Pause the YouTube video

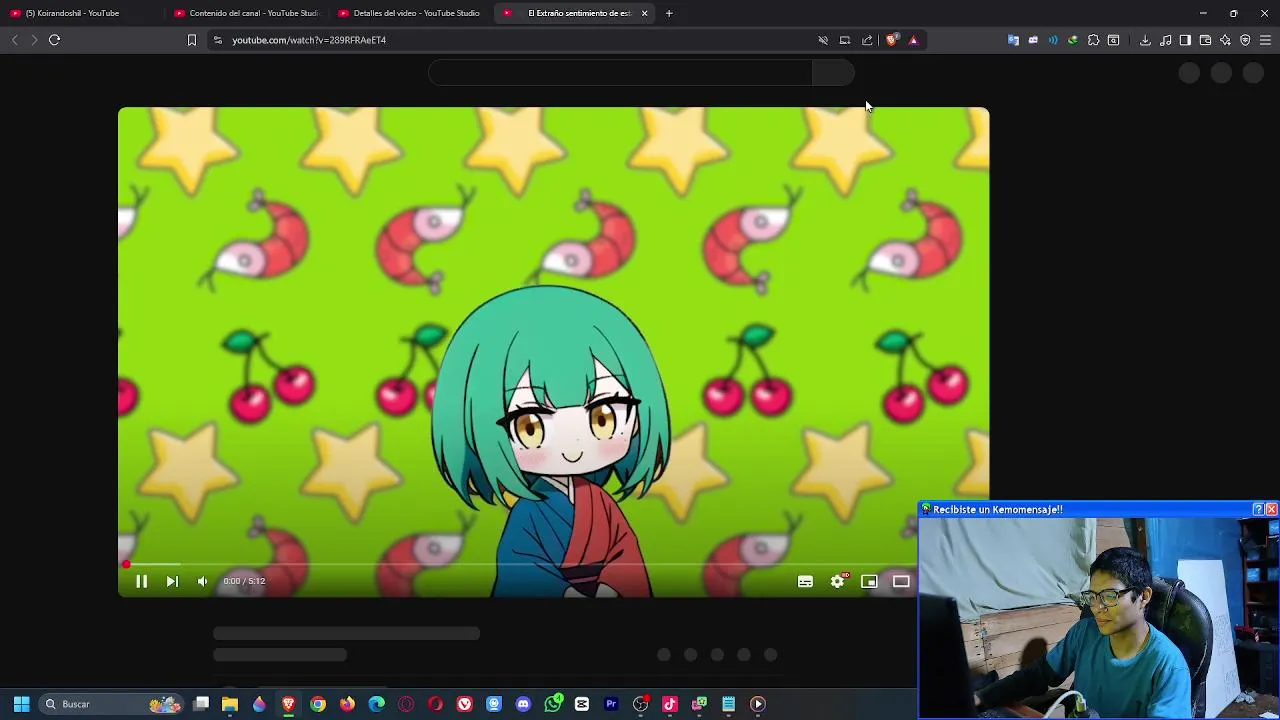(x=141, y=581)
